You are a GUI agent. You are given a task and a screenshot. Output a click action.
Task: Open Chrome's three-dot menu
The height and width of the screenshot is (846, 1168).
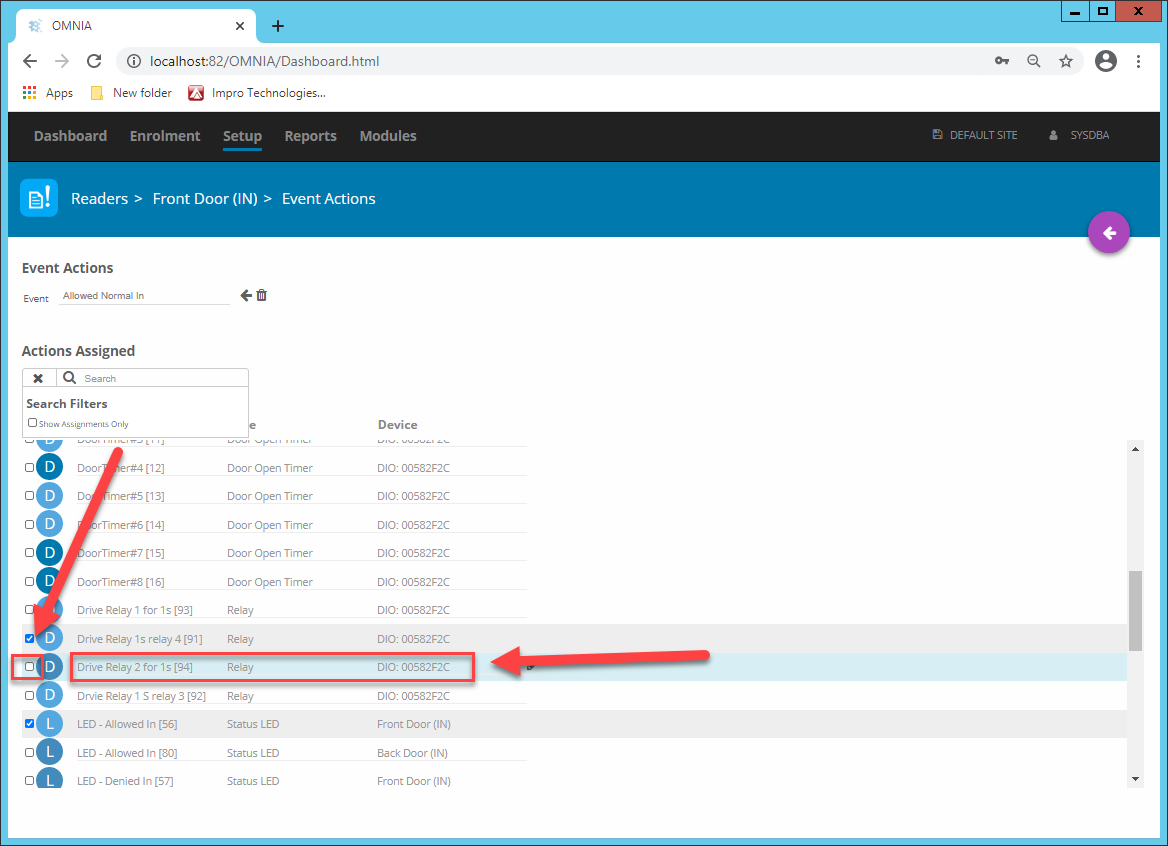(1138, 61)
